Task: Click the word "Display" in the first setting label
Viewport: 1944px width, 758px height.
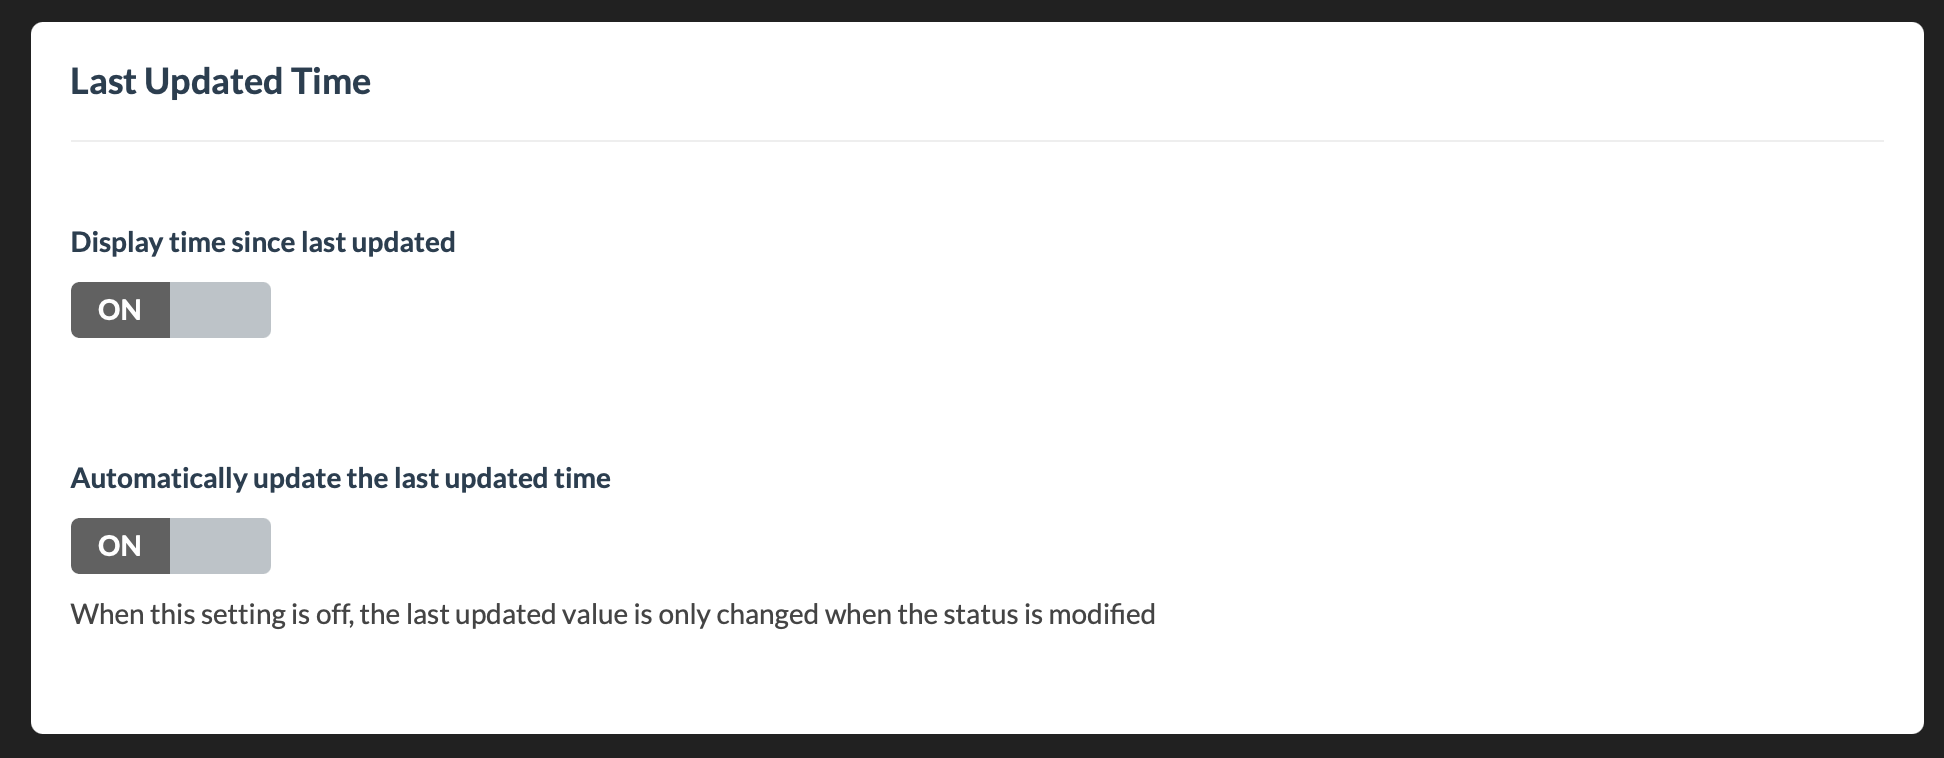Action: [x=116, y=242]
